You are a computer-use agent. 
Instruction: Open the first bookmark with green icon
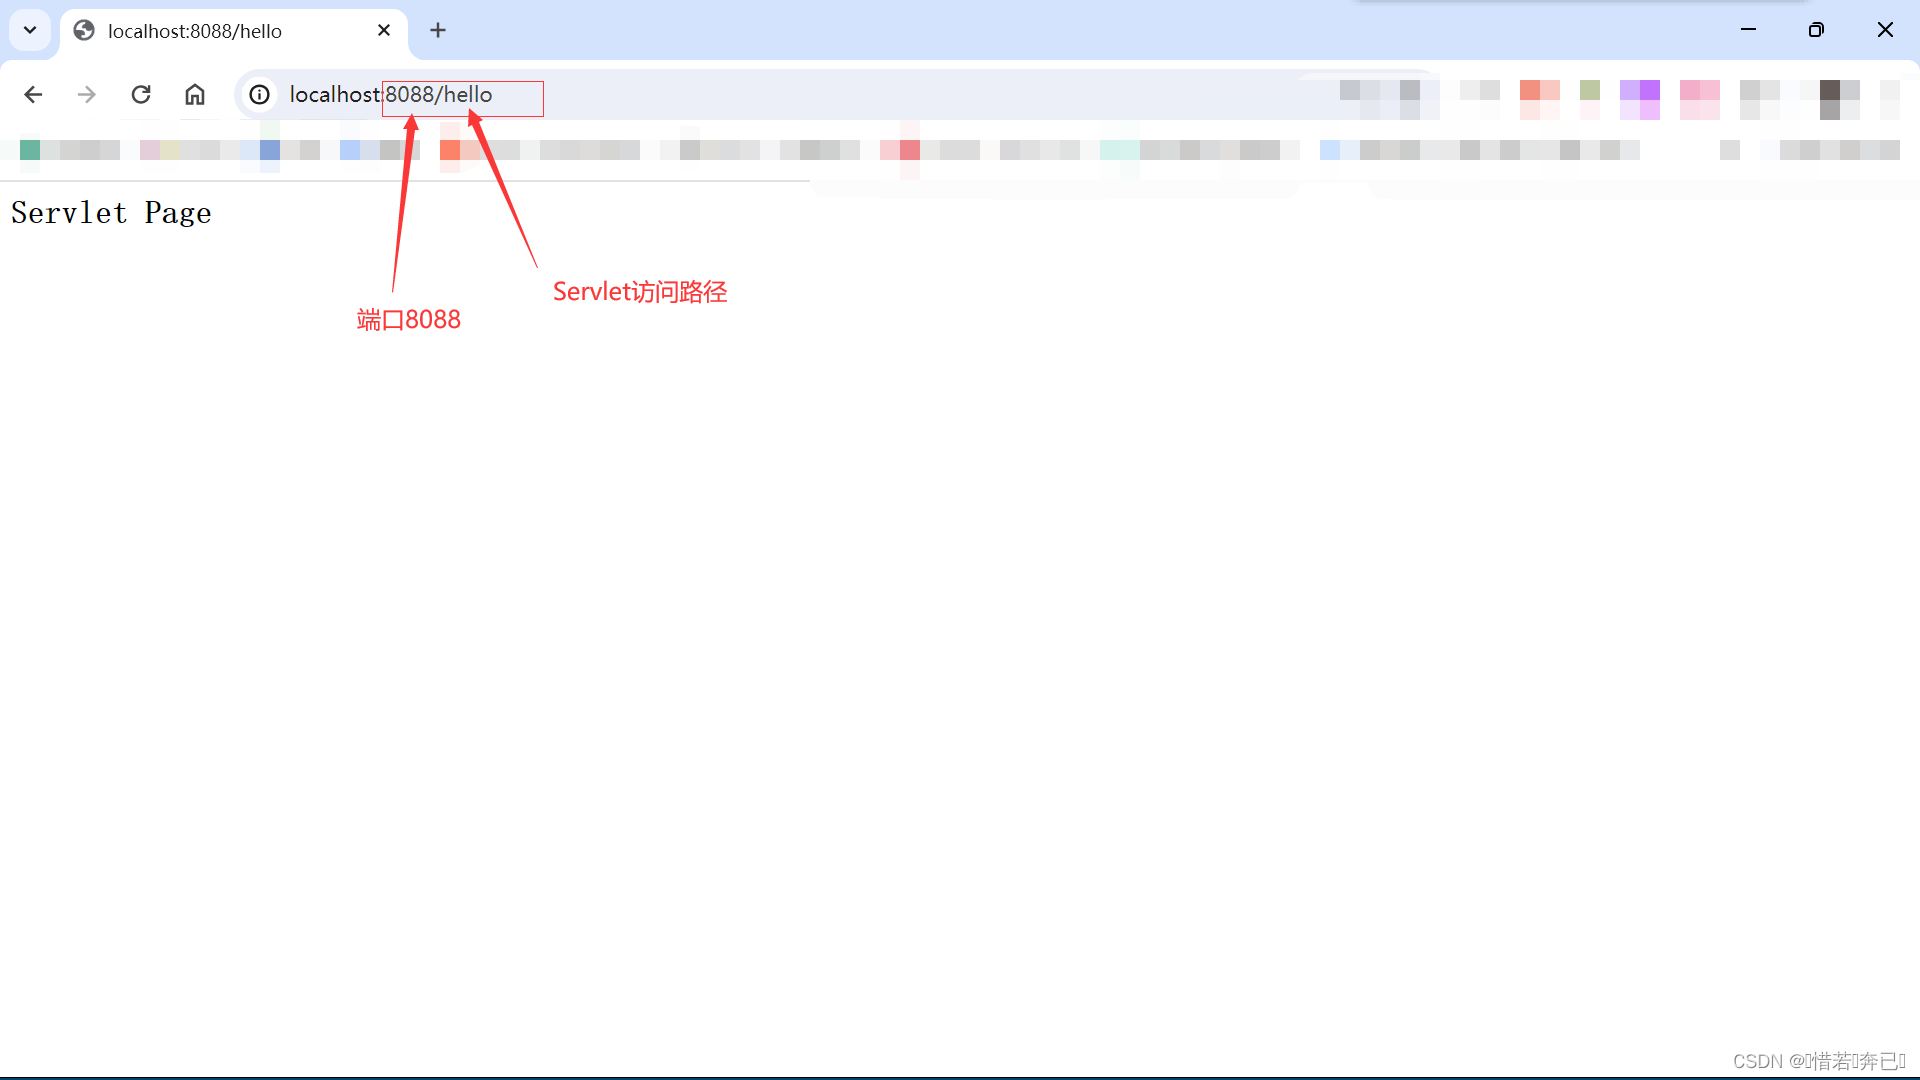click(x=30, y=150)
